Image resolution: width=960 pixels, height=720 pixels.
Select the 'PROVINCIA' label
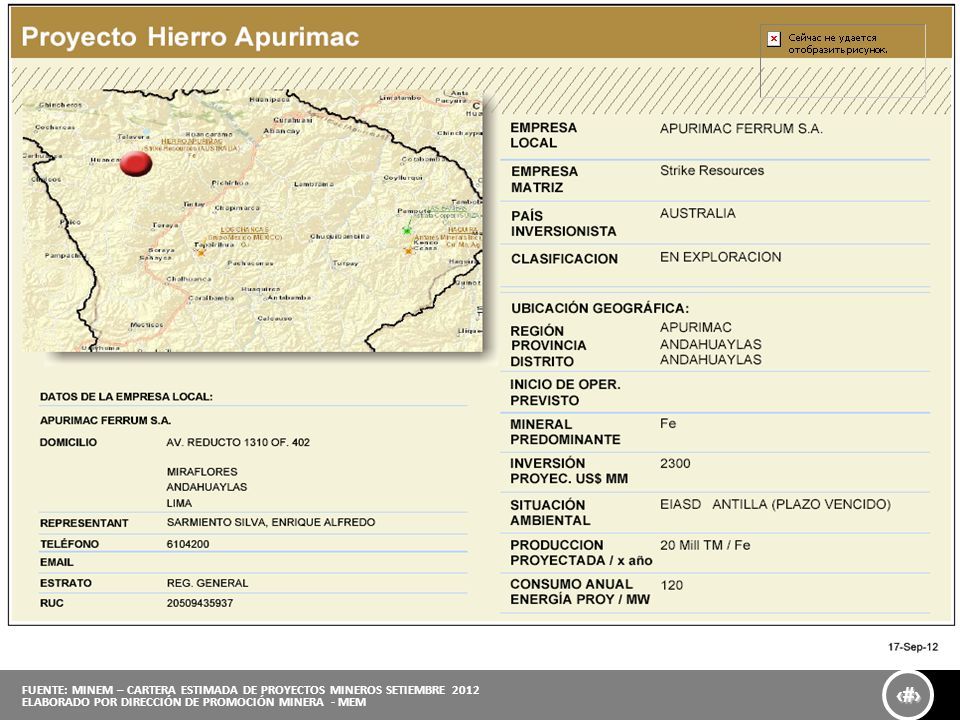(x=549, y=346)
